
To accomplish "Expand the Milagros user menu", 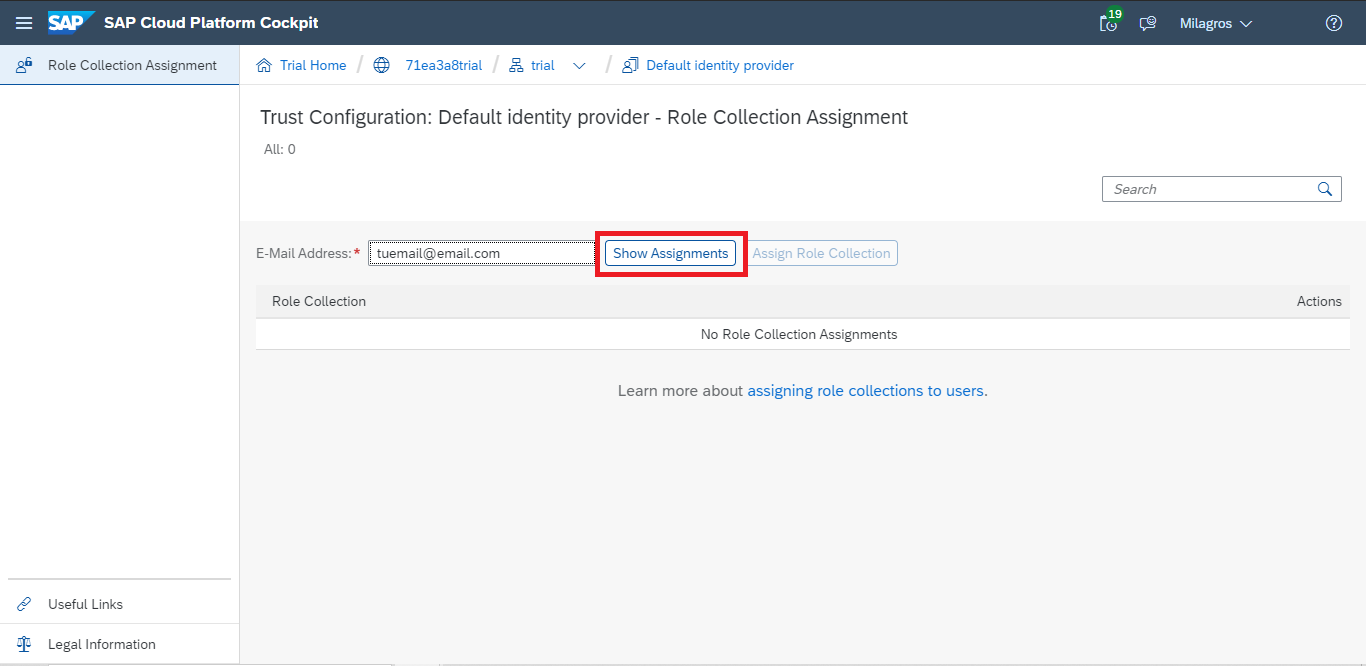I will 1216,23.
